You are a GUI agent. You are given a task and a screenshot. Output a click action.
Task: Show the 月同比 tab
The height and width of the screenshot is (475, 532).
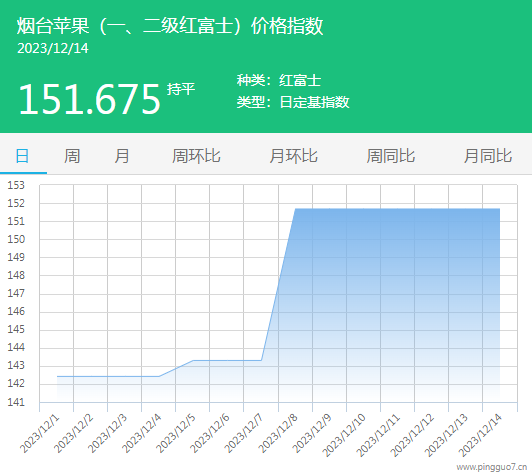tap(488, 156)
